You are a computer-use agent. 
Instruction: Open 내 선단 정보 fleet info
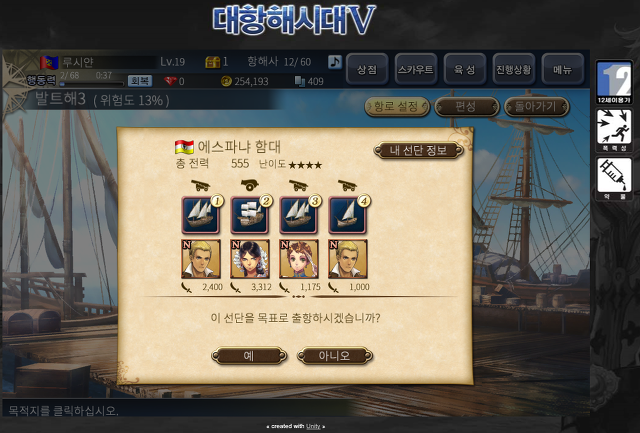click(418, 150)
